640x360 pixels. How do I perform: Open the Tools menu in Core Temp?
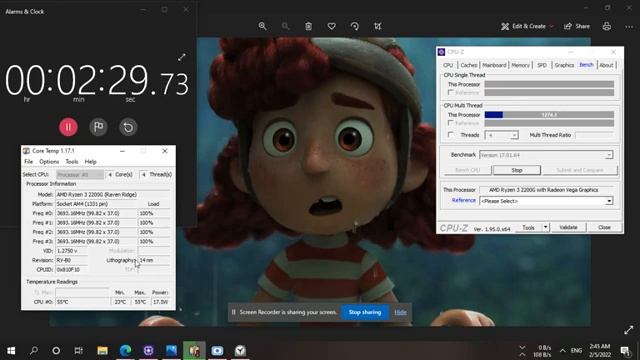click(x=72, y=162)
